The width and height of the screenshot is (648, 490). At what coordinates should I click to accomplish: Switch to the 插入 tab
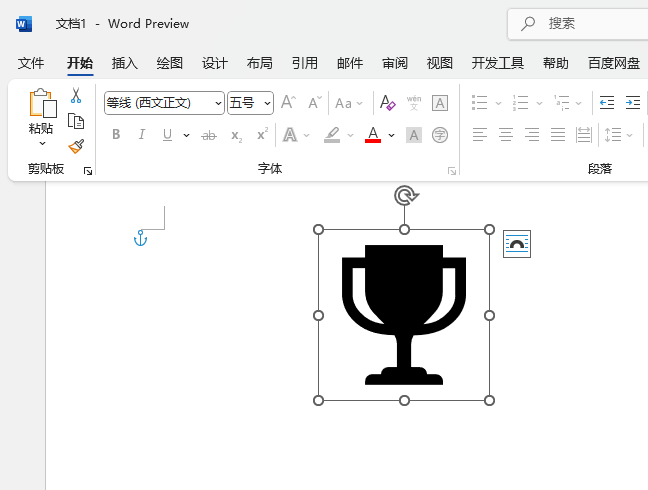pos(125,63)
